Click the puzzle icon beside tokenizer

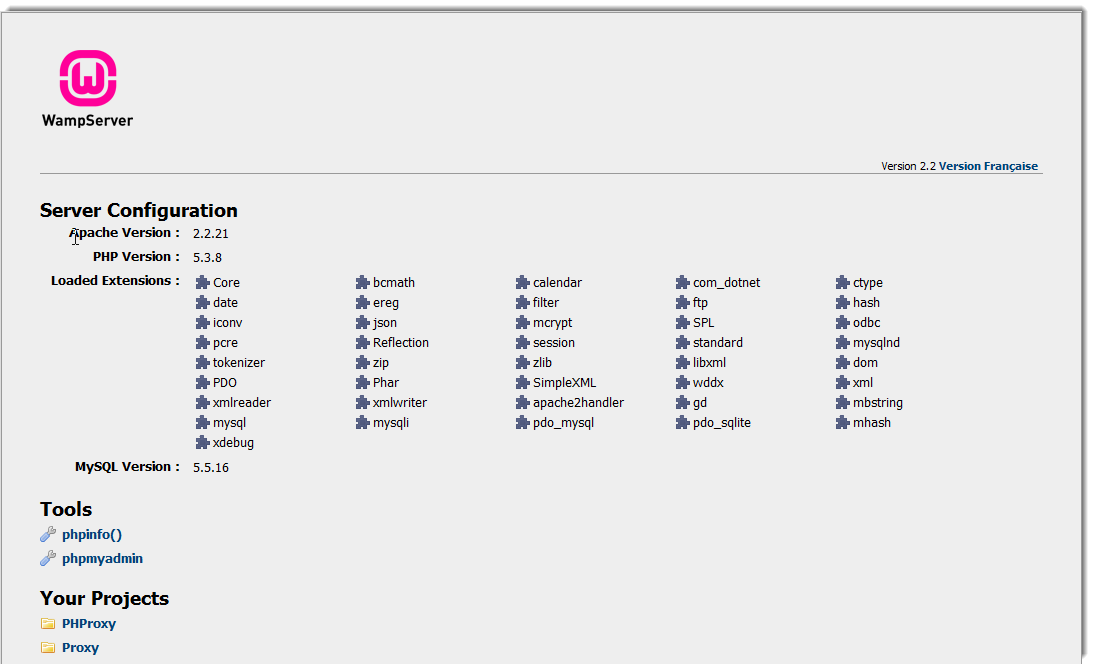tap(202, 362)
